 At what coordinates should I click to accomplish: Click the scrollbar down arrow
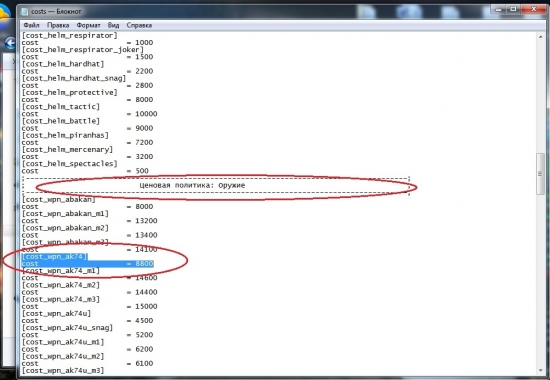(540, 371)
